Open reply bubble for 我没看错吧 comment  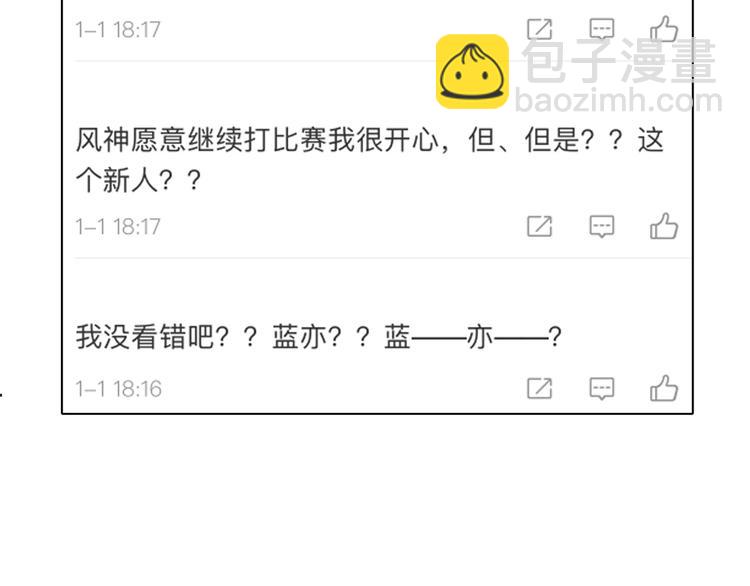click(x=602, y=388)
